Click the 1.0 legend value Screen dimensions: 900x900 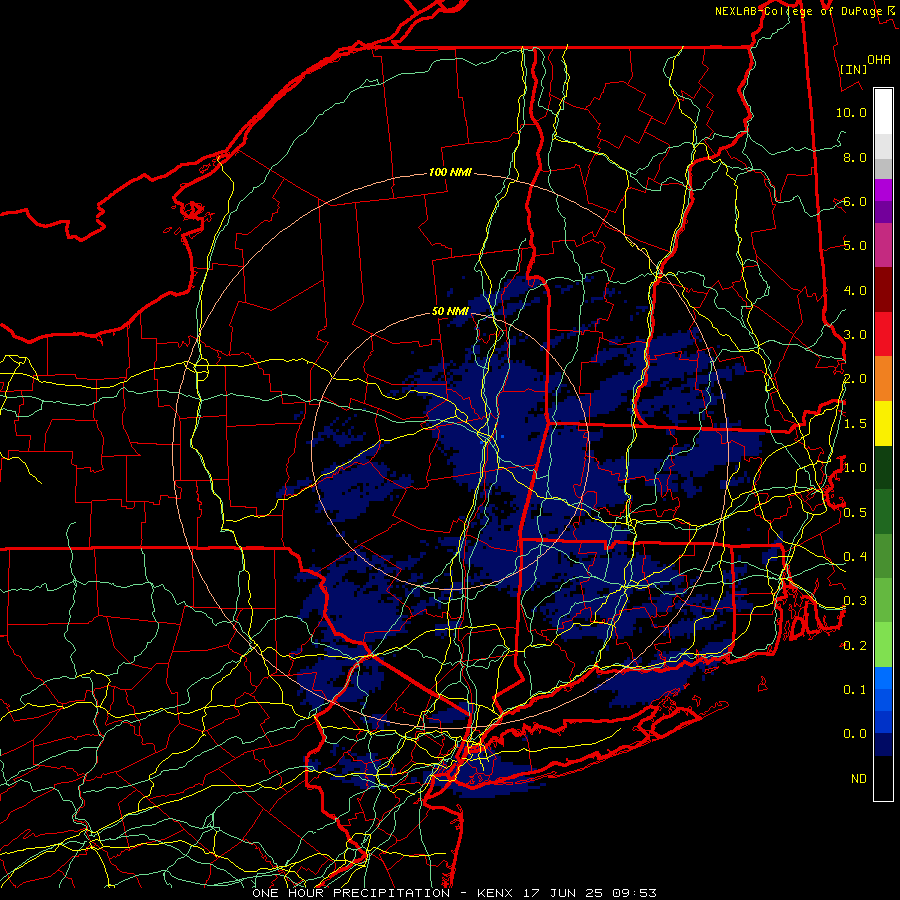(855, 468)
